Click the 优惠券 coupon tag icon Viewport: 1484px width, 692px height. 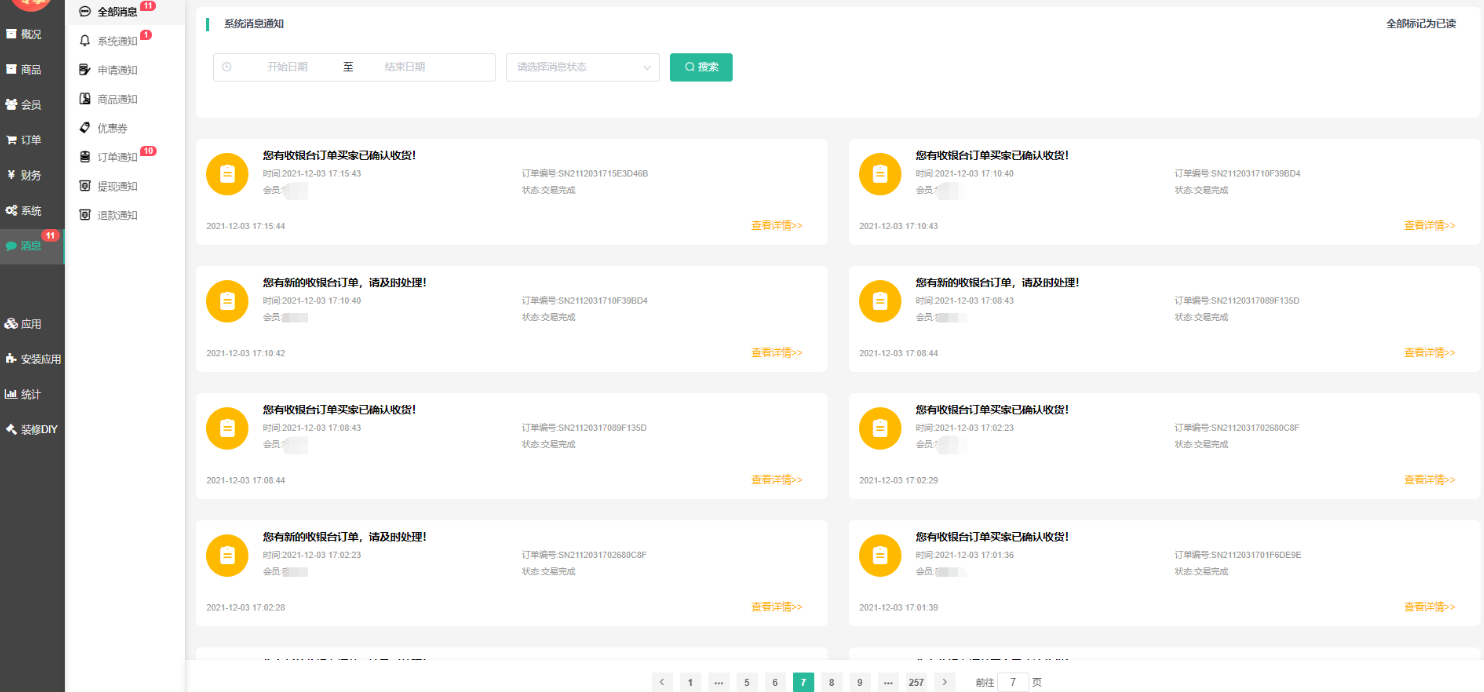pos(85,128)
